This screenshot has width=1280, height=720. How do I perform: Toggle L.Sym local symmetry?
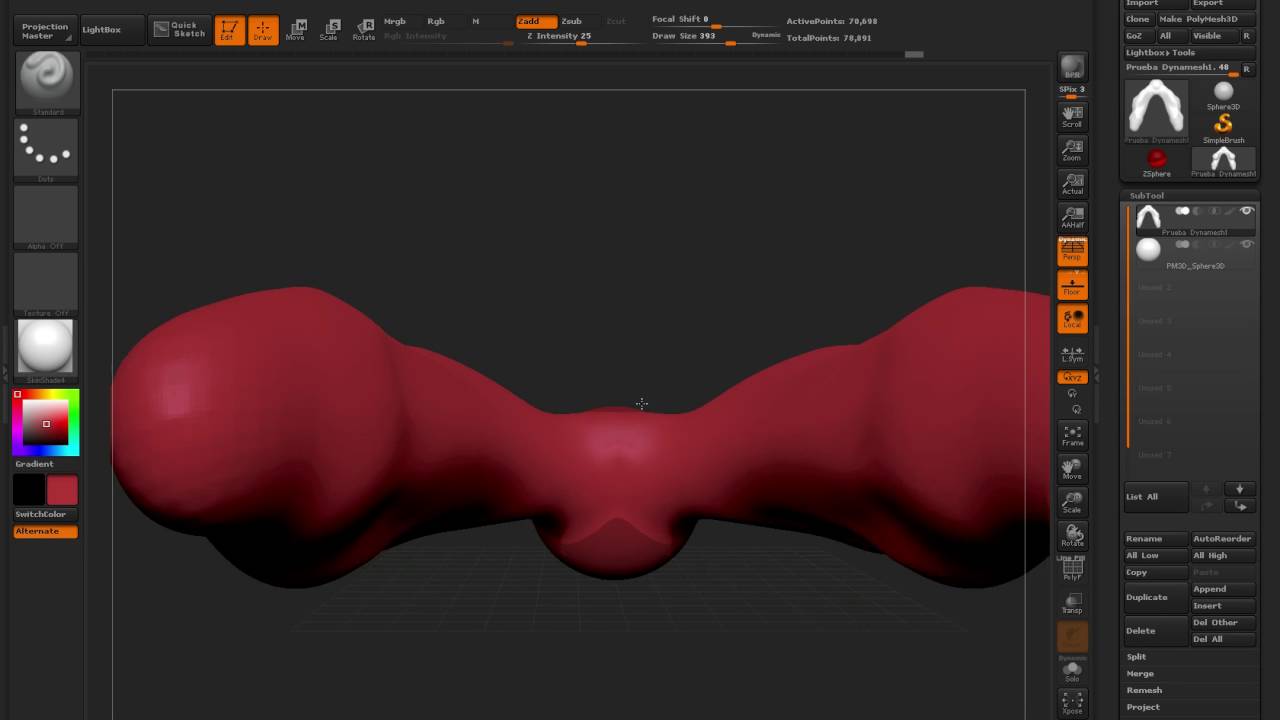pos(1072,354)
